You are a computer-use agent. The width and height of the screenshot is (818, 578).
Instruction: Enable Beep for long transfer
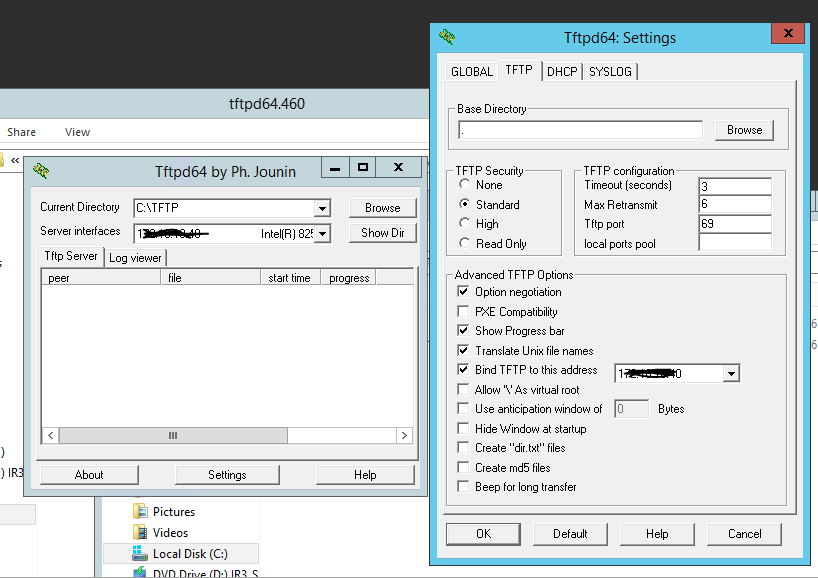coord(463,487)
